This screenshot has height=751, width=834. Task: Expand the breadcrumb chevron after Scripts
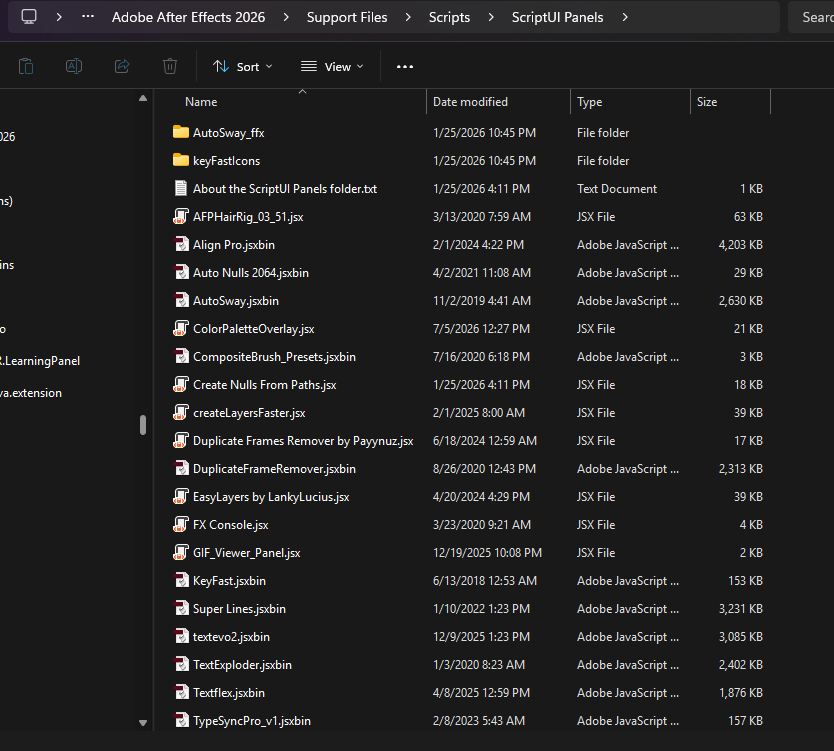point(491,17)
